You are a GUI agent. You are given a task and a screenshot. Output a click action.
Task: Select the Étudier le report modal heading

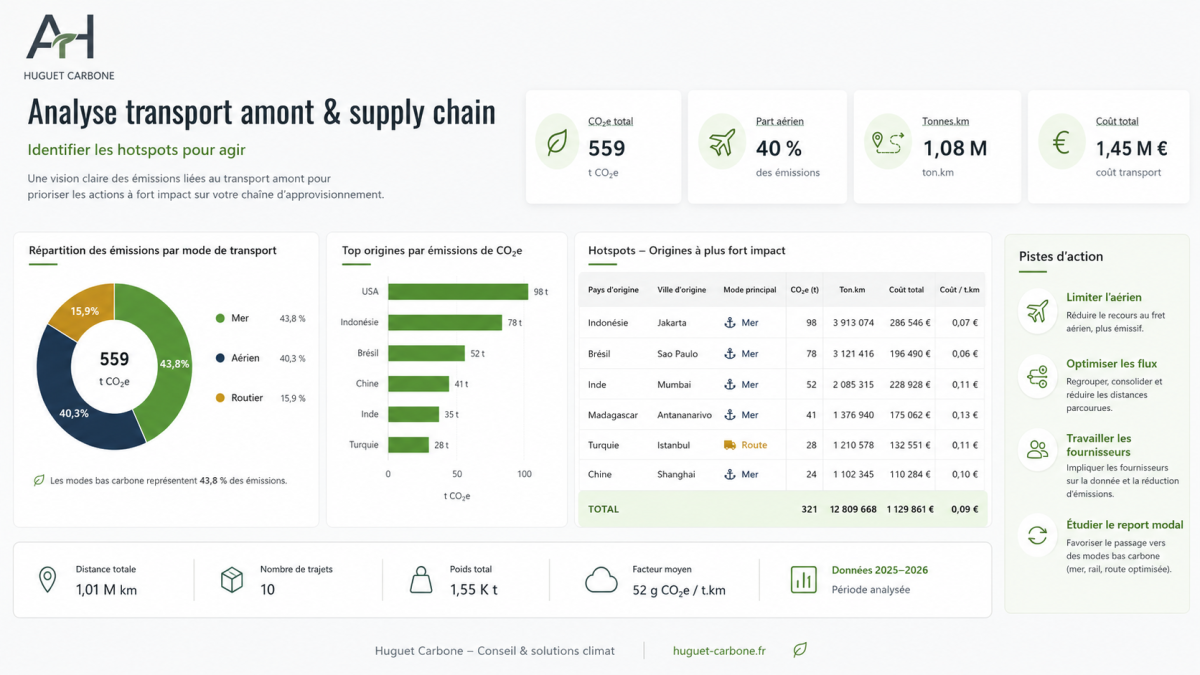pos(1125,524)
